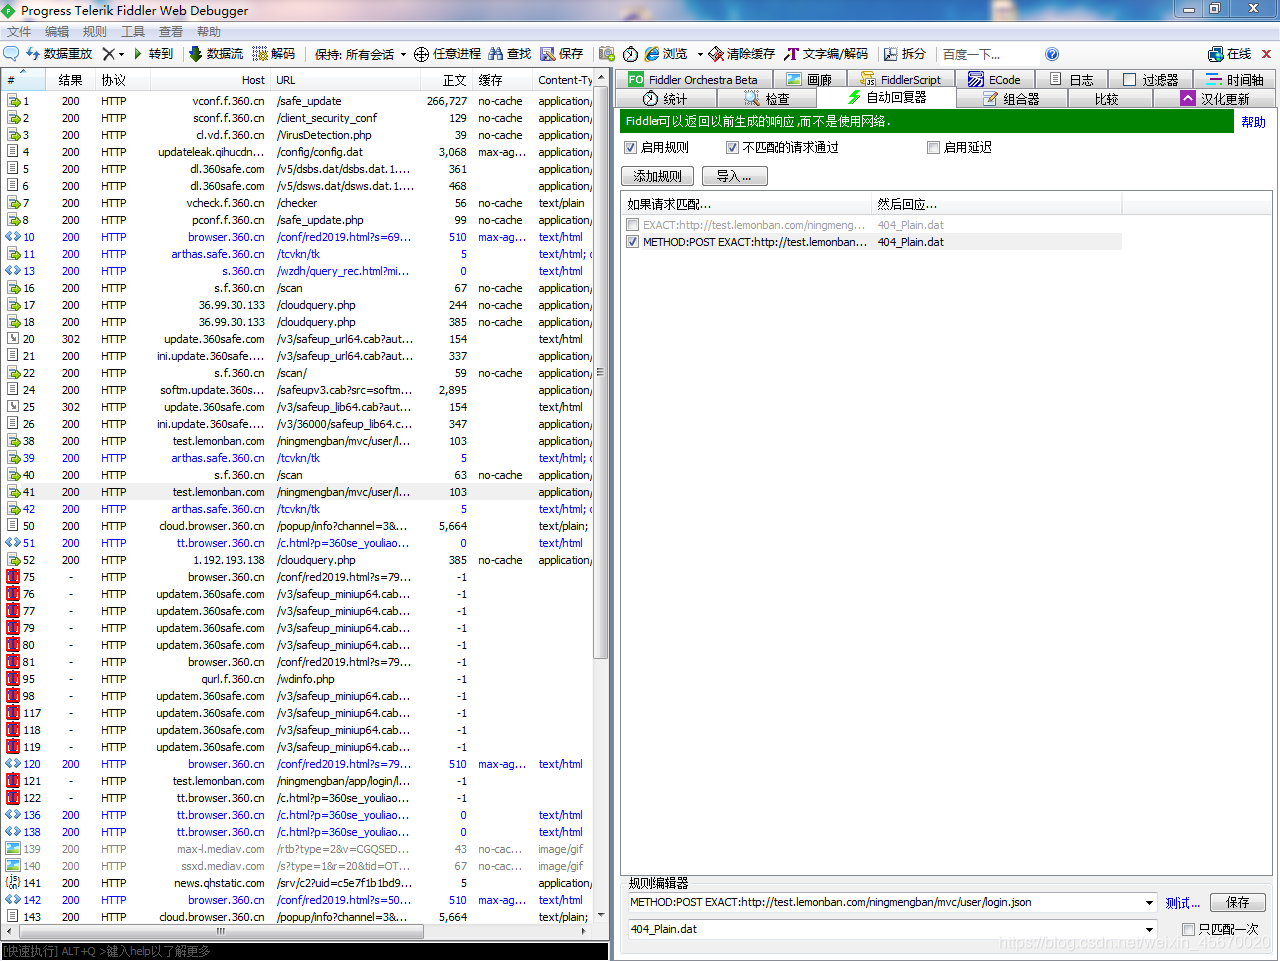Open the 组合器 composer tab
Viewport: 1280px width, 961px height.
click(x=1012, y=98)
